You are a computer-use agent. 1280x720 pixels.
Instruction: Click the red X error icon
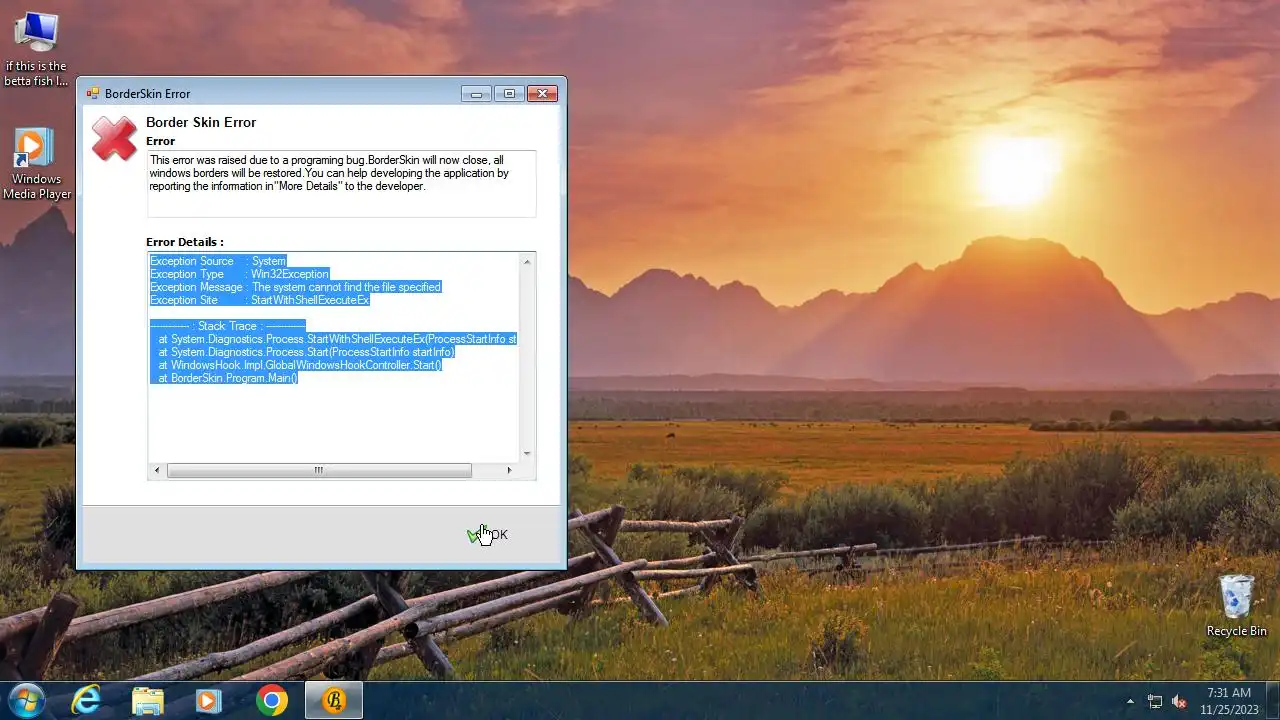114,138
